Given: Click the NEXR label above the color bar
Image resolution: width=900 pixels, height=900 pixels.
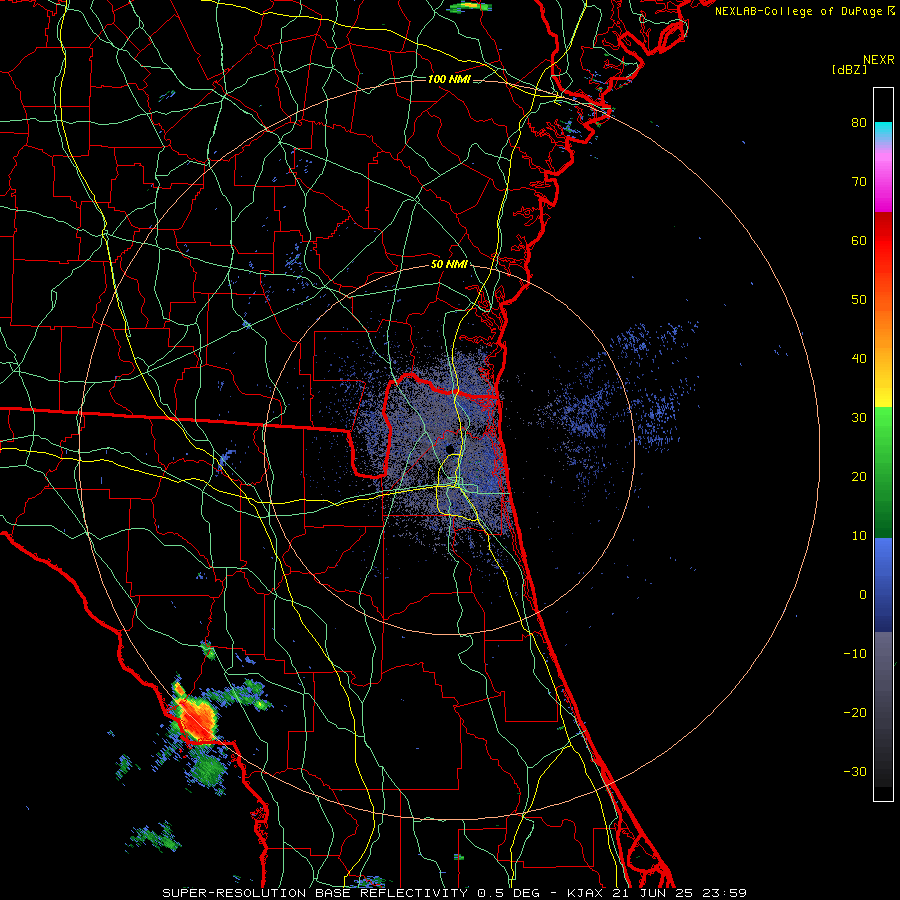Looking at the screenshot, I should 879,60.
